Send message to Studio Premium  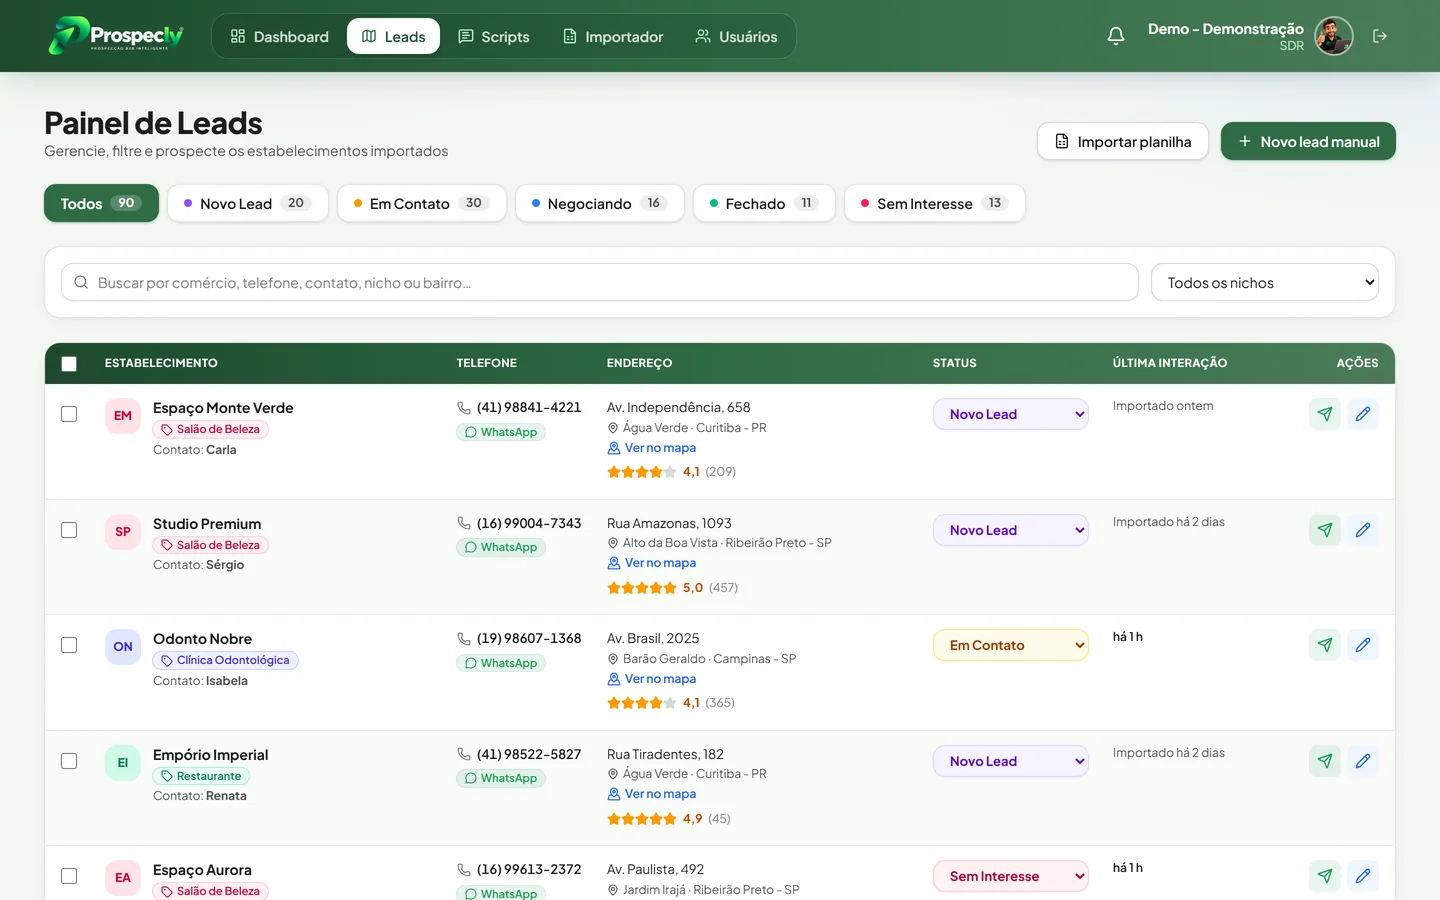coord(1325,530)
